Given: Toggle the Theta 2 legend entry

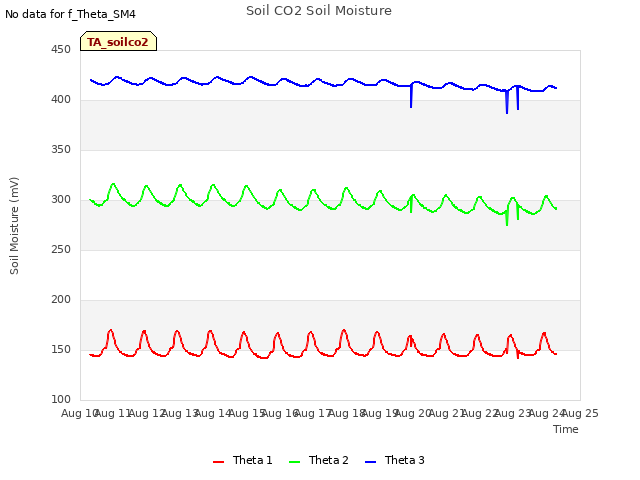Looking at the screenshot, I should [319, 460].
